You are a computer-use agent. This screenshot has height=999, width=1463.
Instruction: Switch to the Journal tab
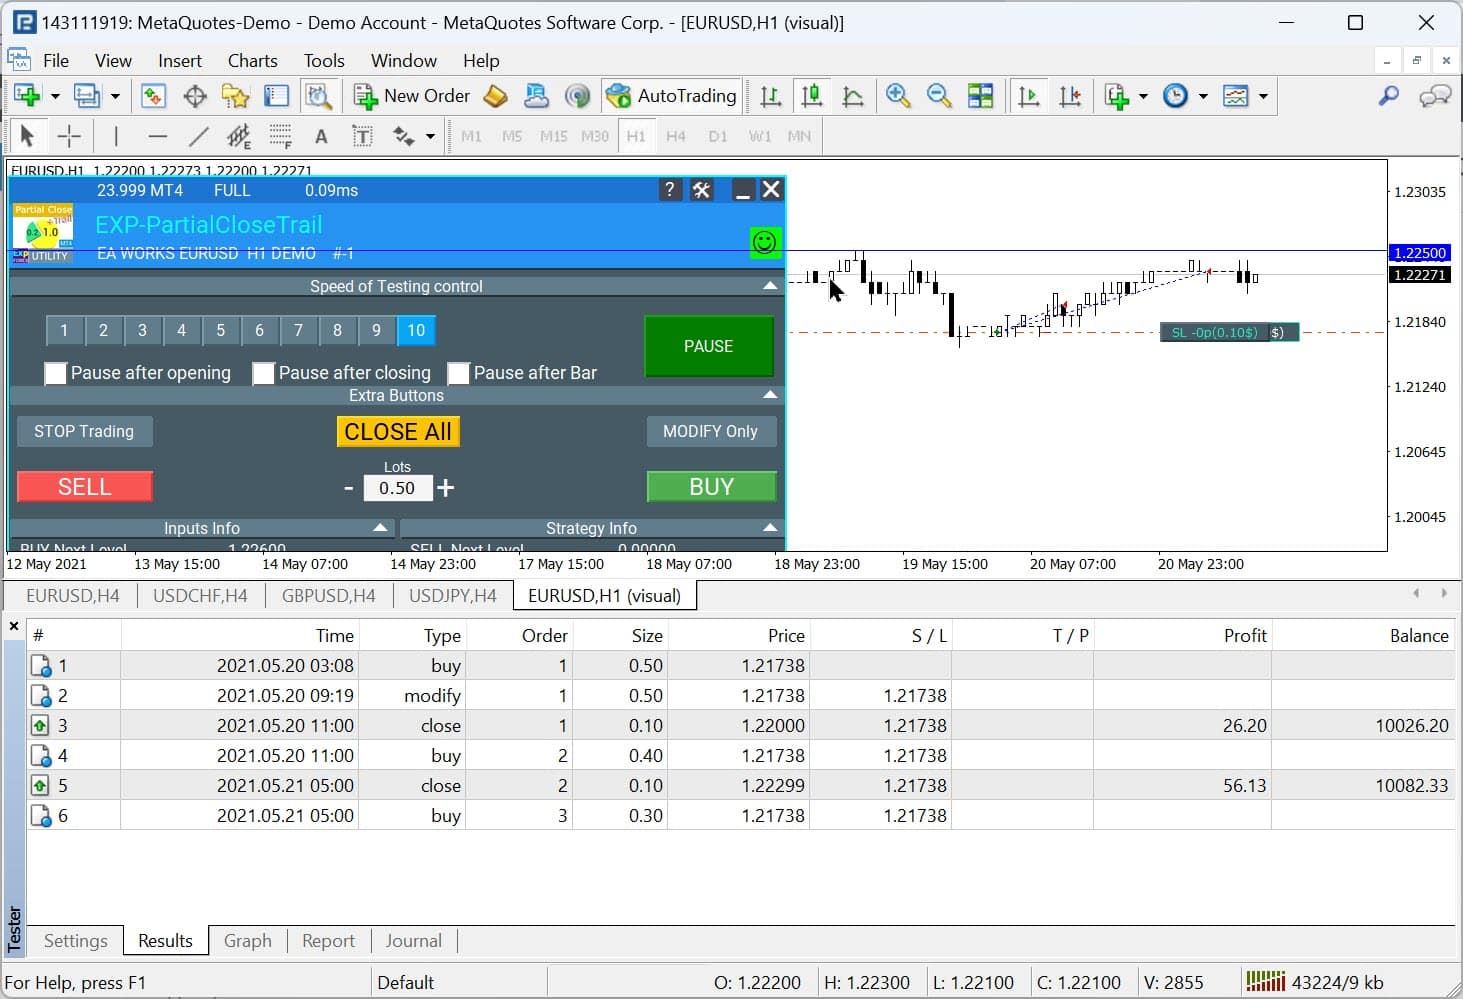coord(413,941)
